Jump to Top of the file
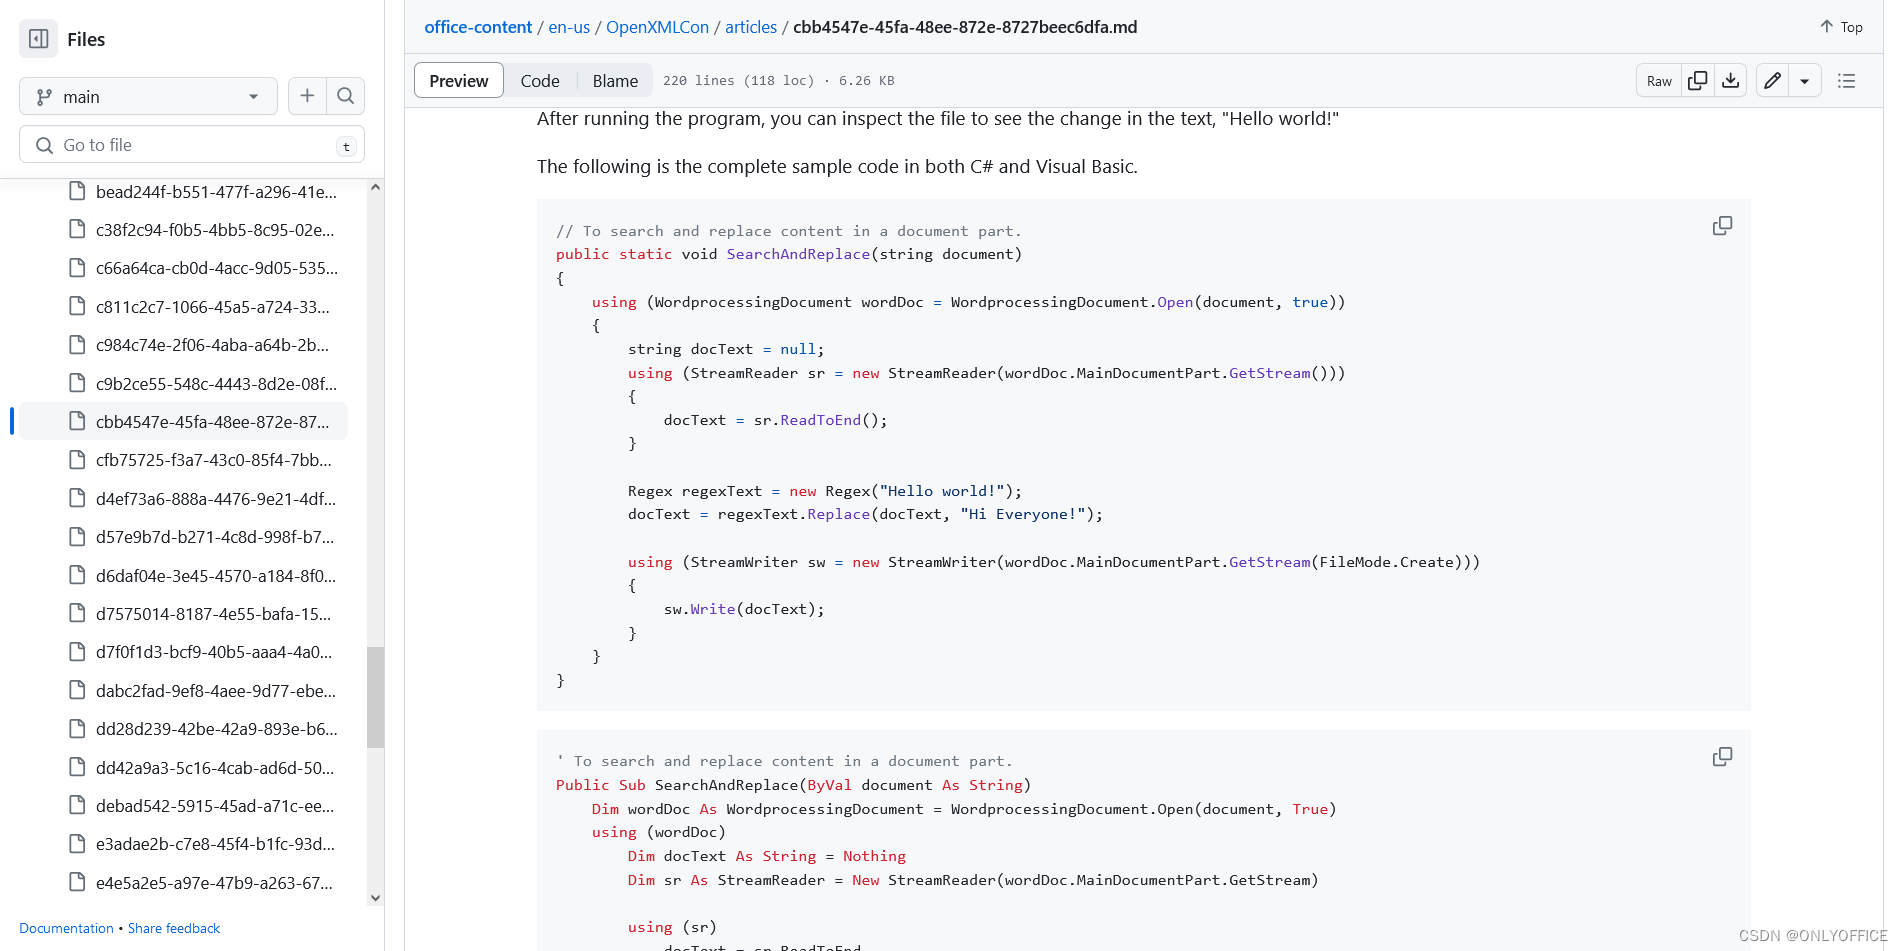1903x951 pixels. pos(1841,27)
